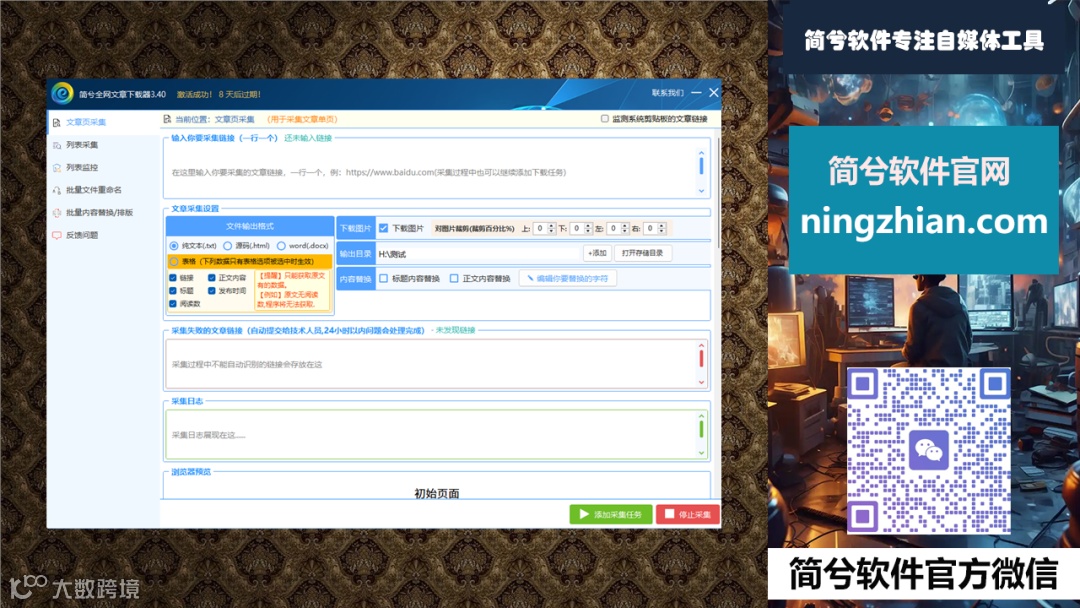Screen dimensions: 1080x608
Task: Click the 反馈问题 speech bubble icon
Action: (56, 235)
